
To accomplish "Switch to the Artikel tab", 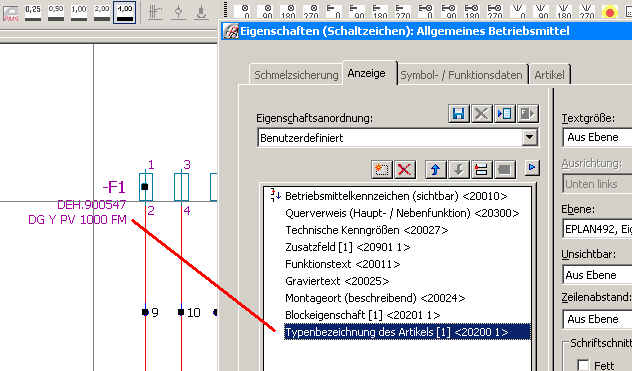I will pos(549,75).
